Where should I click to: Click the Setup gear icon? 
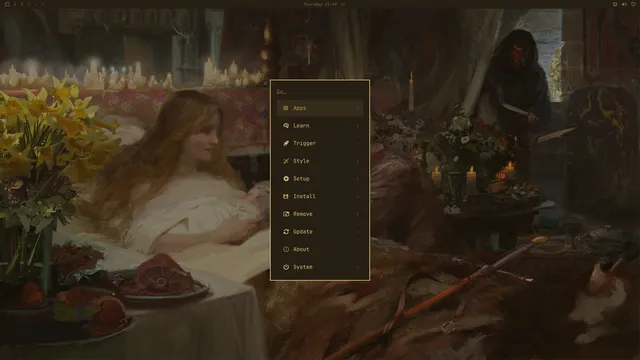[x=286, y=179]
